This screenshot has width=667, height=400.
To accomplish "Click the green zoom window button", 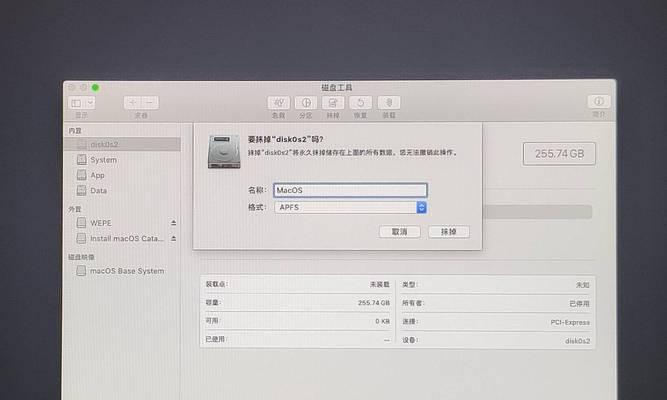I will coord(95,87).
